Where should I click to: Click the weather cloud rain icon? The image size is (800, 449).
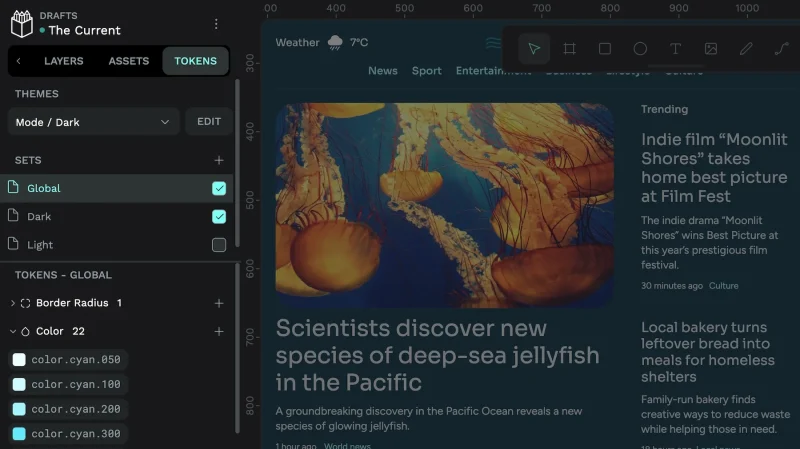[x=335, y=42]
